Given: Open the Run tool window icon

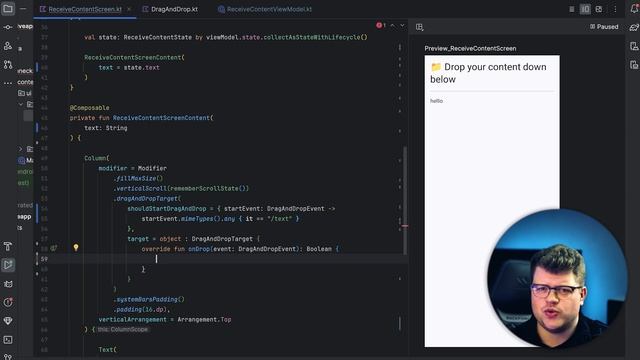Looking at the screenshot, I should pyautogui.click(x=8, y=265).
